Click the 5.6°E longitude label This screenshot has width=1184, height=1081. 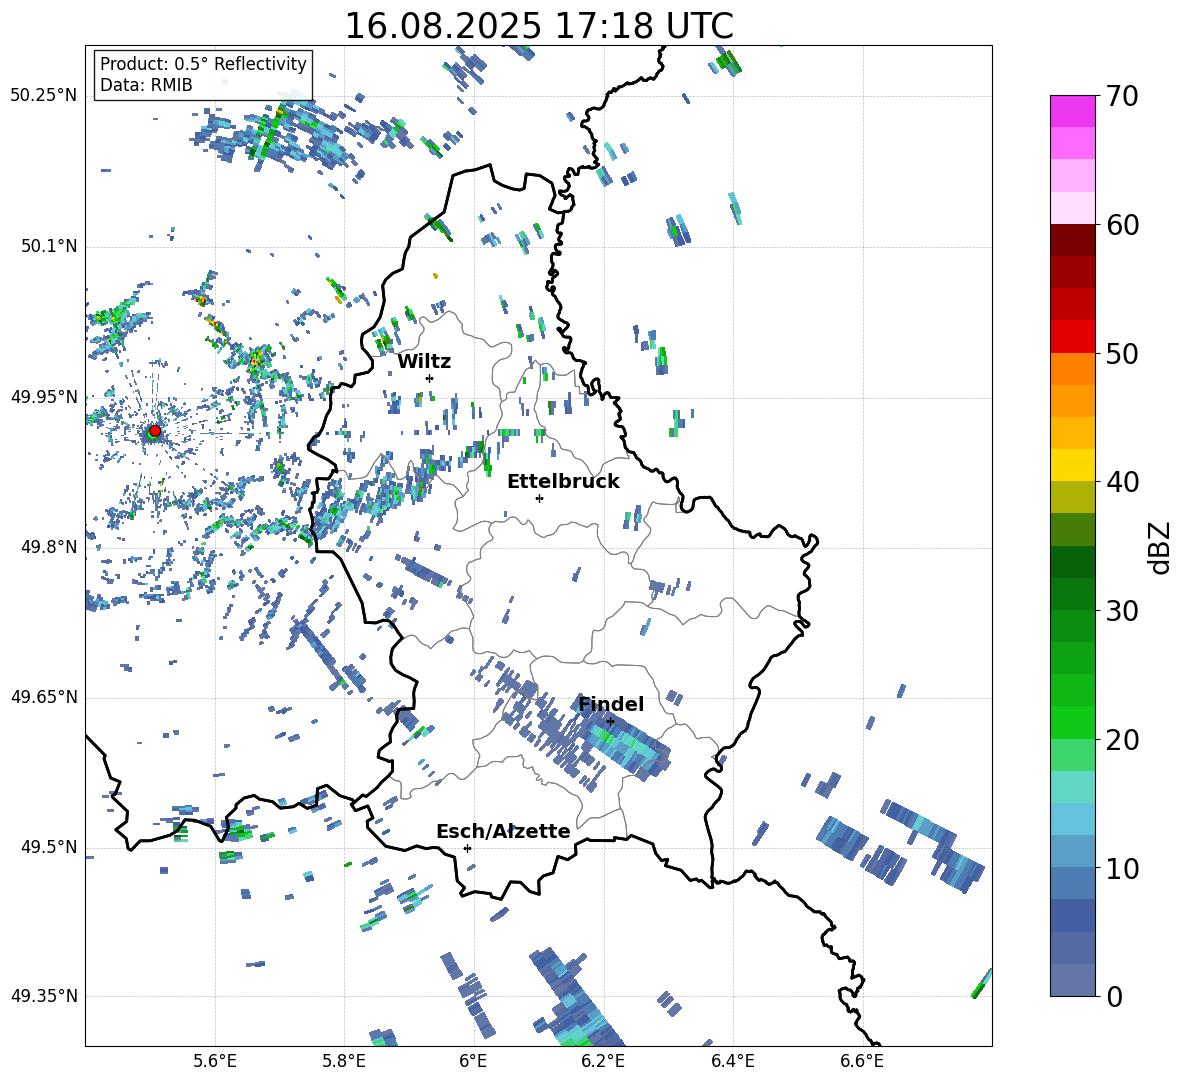pyautogui.click(x=215, y=1061)
